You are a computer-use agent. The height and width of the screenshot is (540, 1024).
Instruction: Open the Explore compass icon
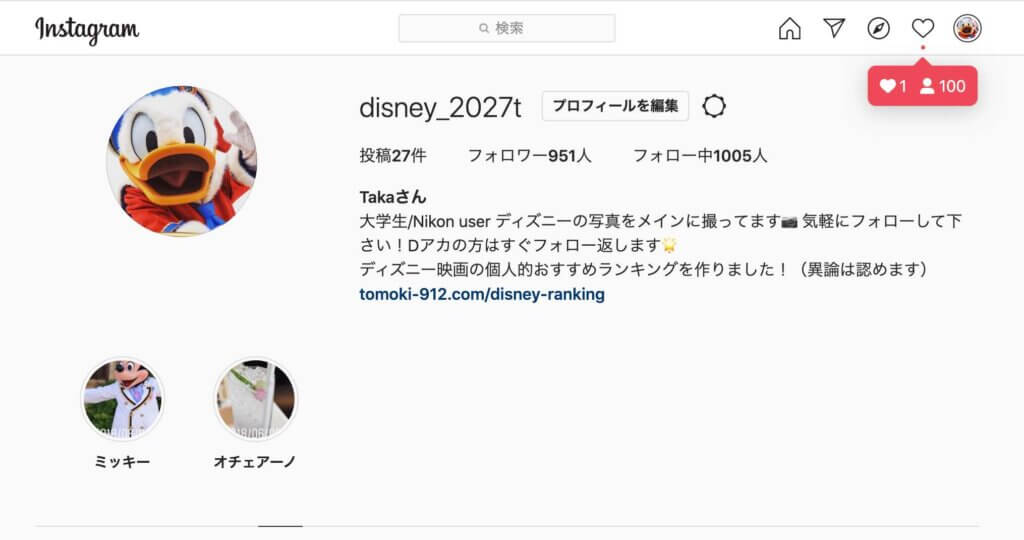click(x=878, y=29)
